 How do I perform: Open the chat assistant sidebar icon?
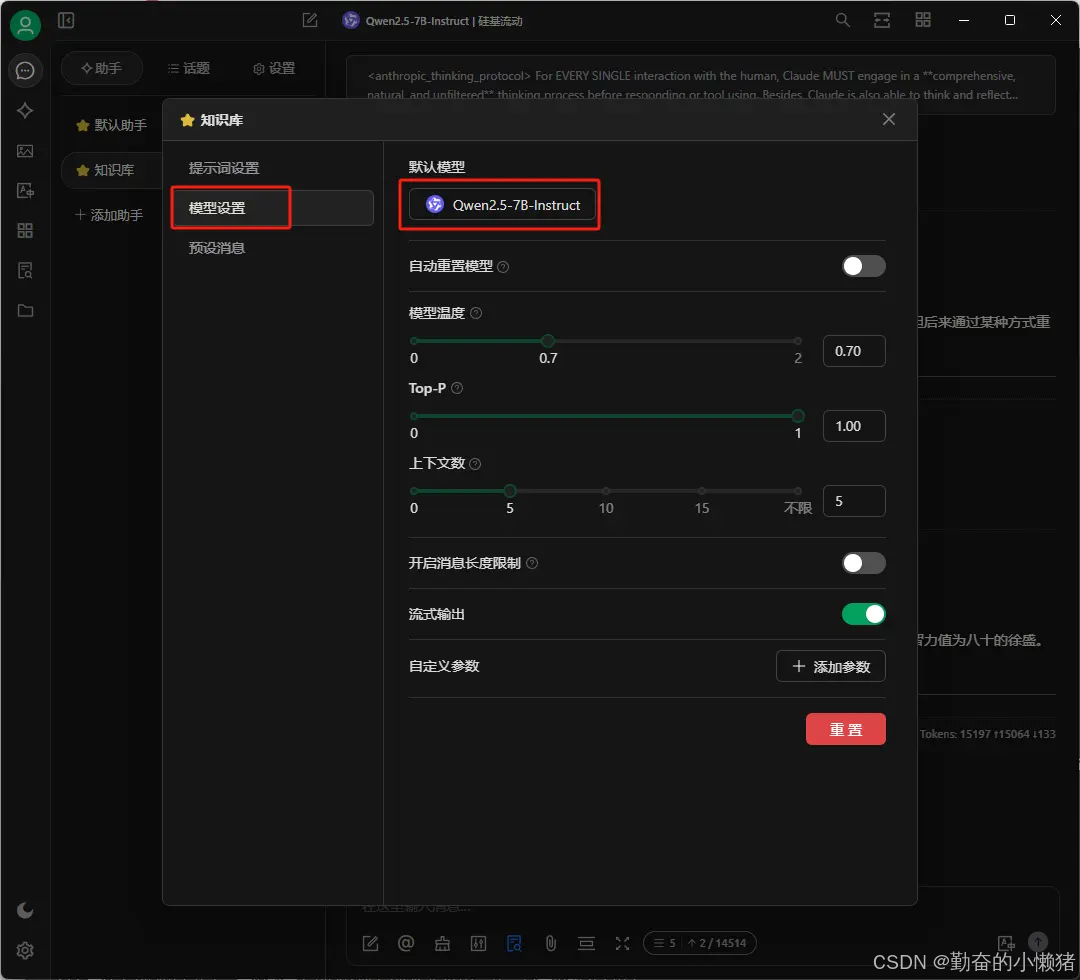tap(25, 70)
